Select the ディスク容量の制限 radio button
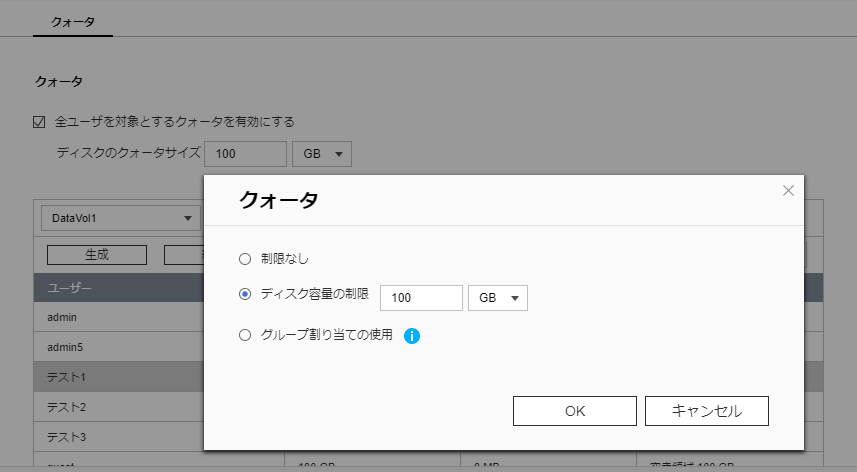This screenshot has width=857, height=472. 245,294
